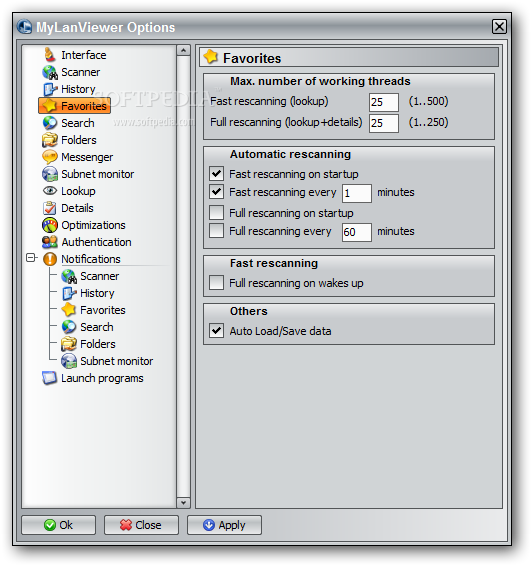
Task: Click the Fast rescanning lookup threads field
Action: (384, 102)
